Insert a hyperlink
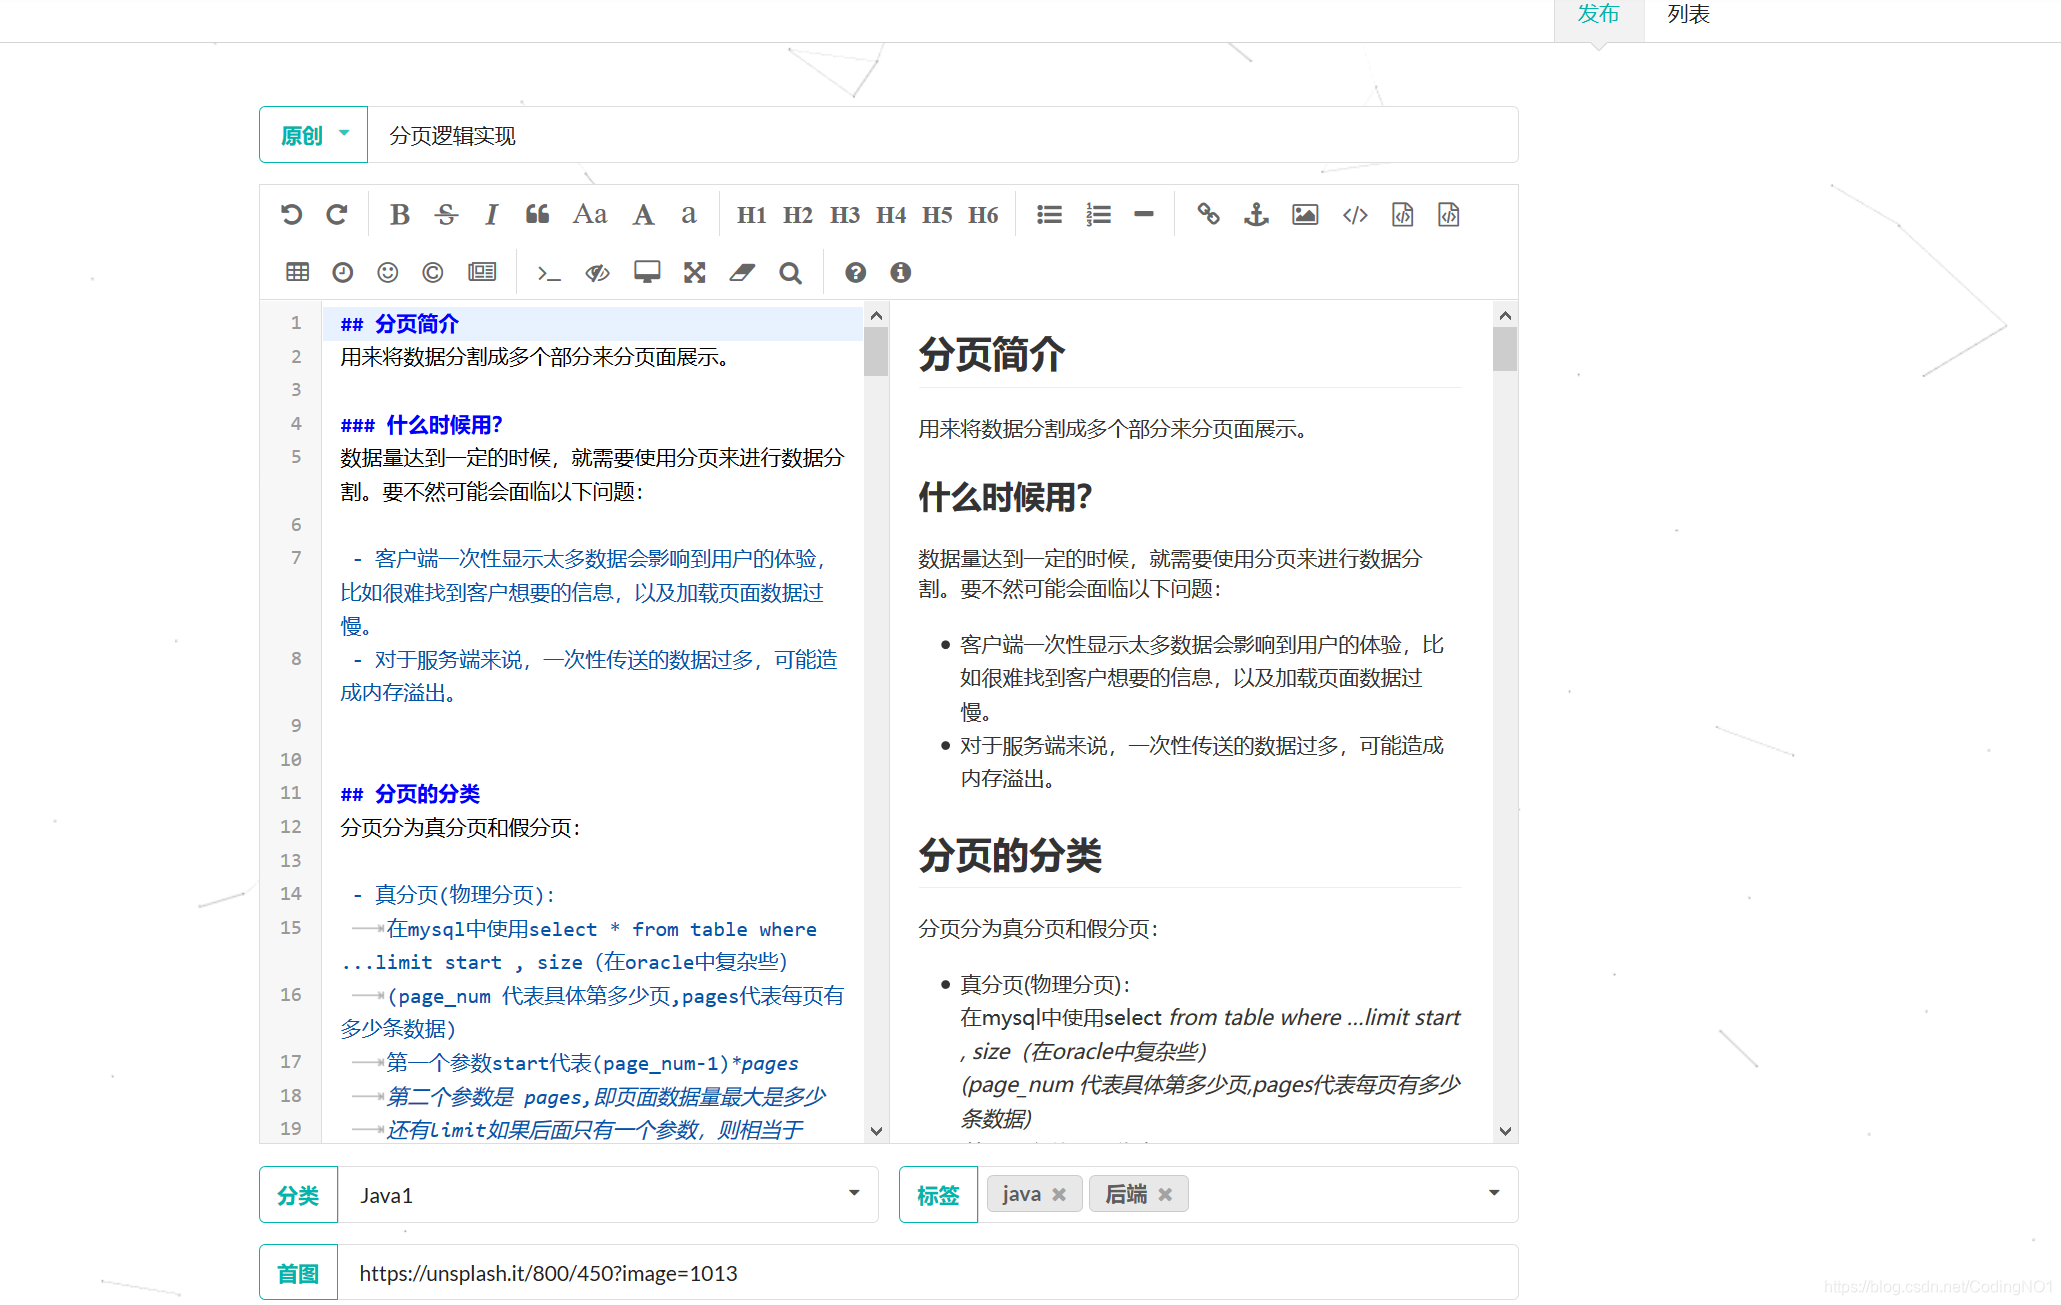Image resolution: width=2061 pixels, height=1305 pixels. (x=1208, y=215)
